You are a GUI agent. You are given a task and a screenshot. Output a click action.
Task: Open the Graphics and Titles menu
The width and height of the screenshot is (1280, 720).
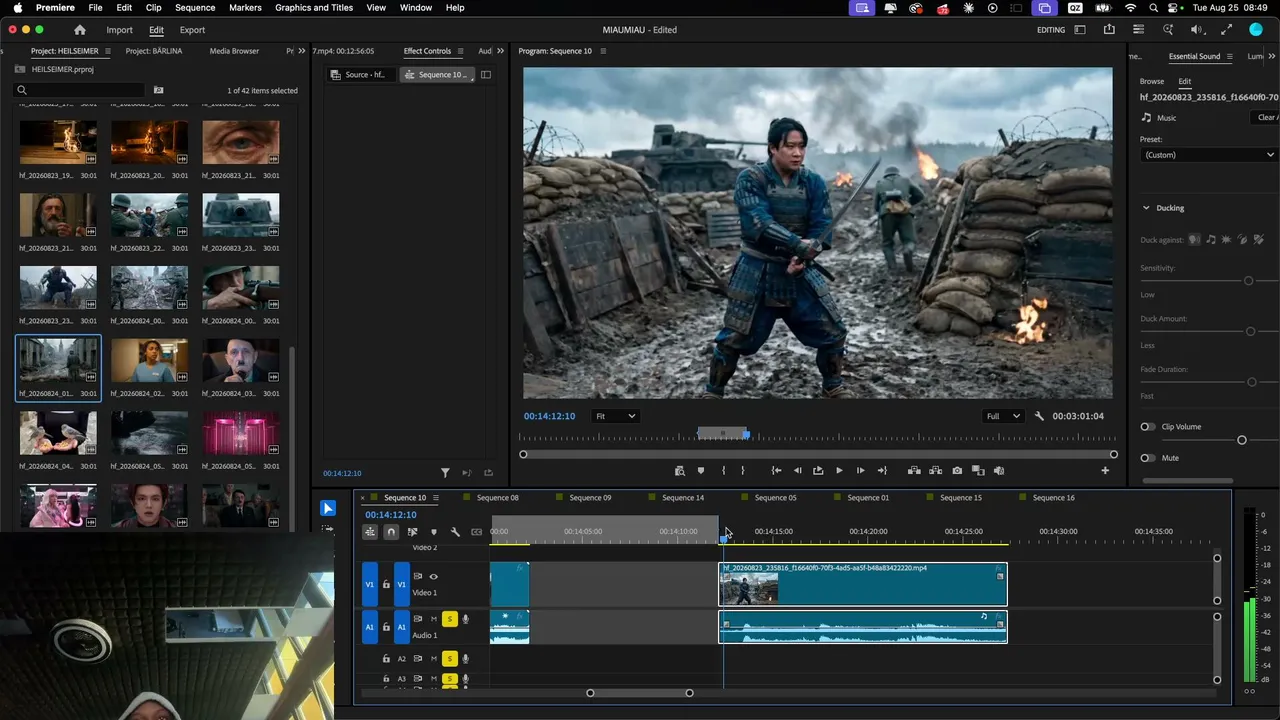(x=314, y=8)
